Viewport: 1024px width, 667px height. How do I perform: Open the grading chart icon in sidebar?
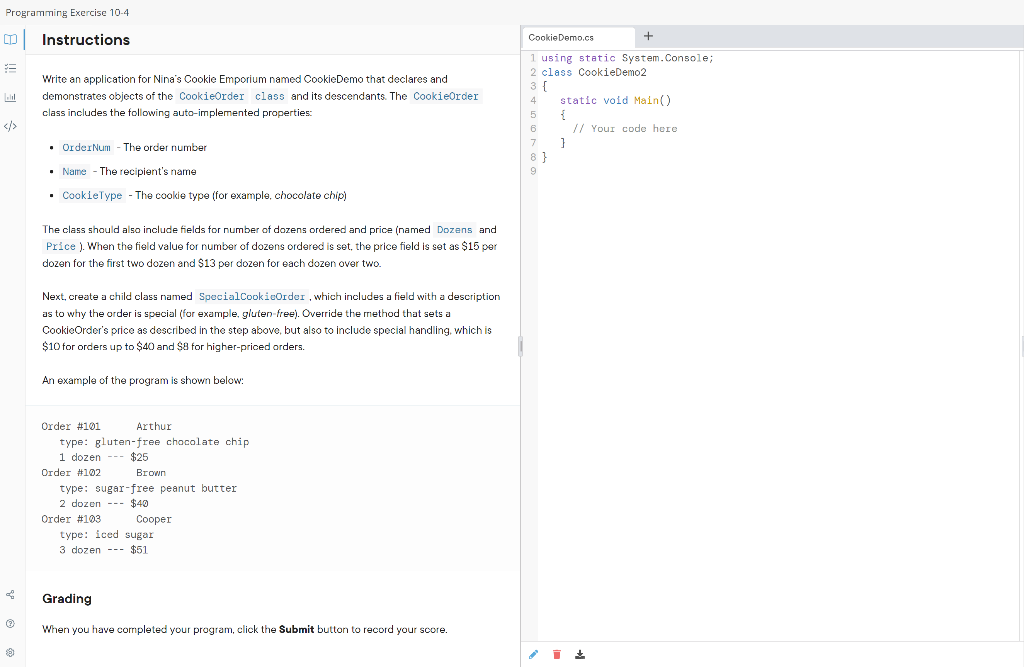pos(10,97)
